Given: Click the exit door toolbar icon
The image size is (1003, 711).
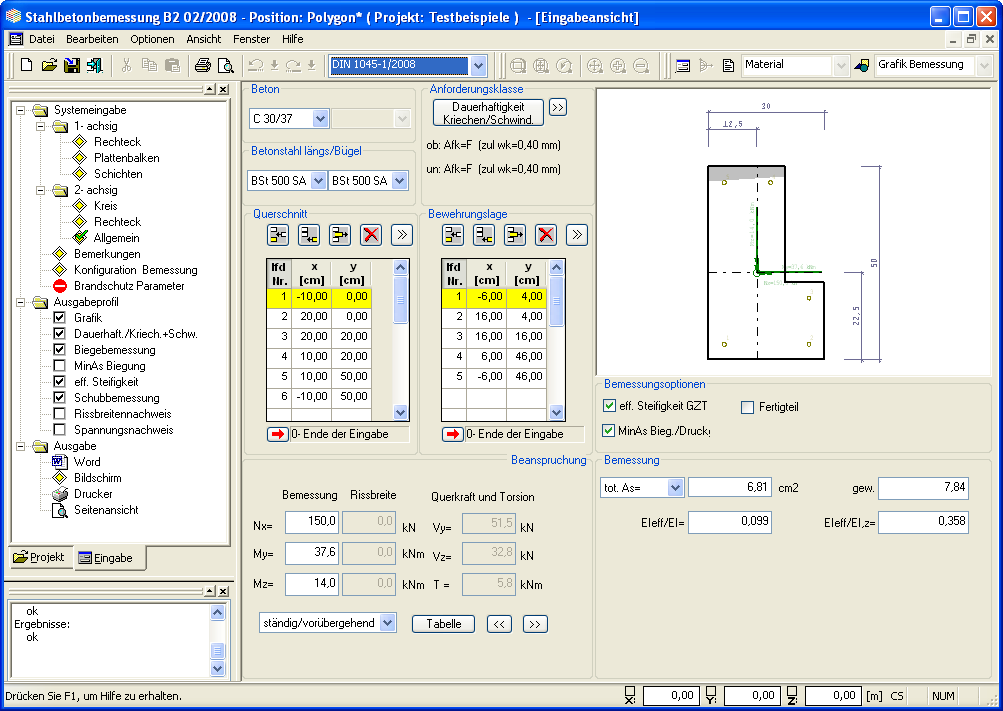Looking at the screenshot, I should point(95,65).
